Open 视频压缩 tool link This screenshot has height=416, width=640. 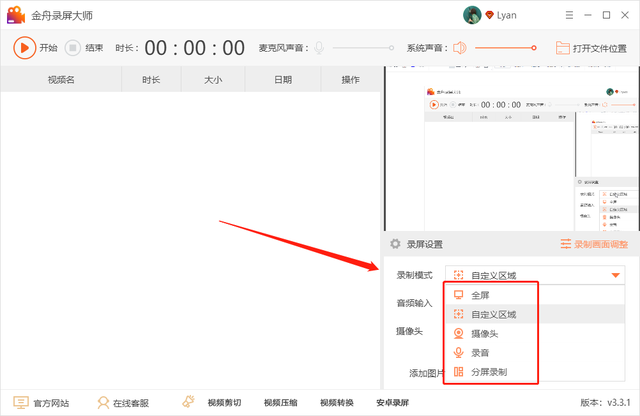point(280,403)
